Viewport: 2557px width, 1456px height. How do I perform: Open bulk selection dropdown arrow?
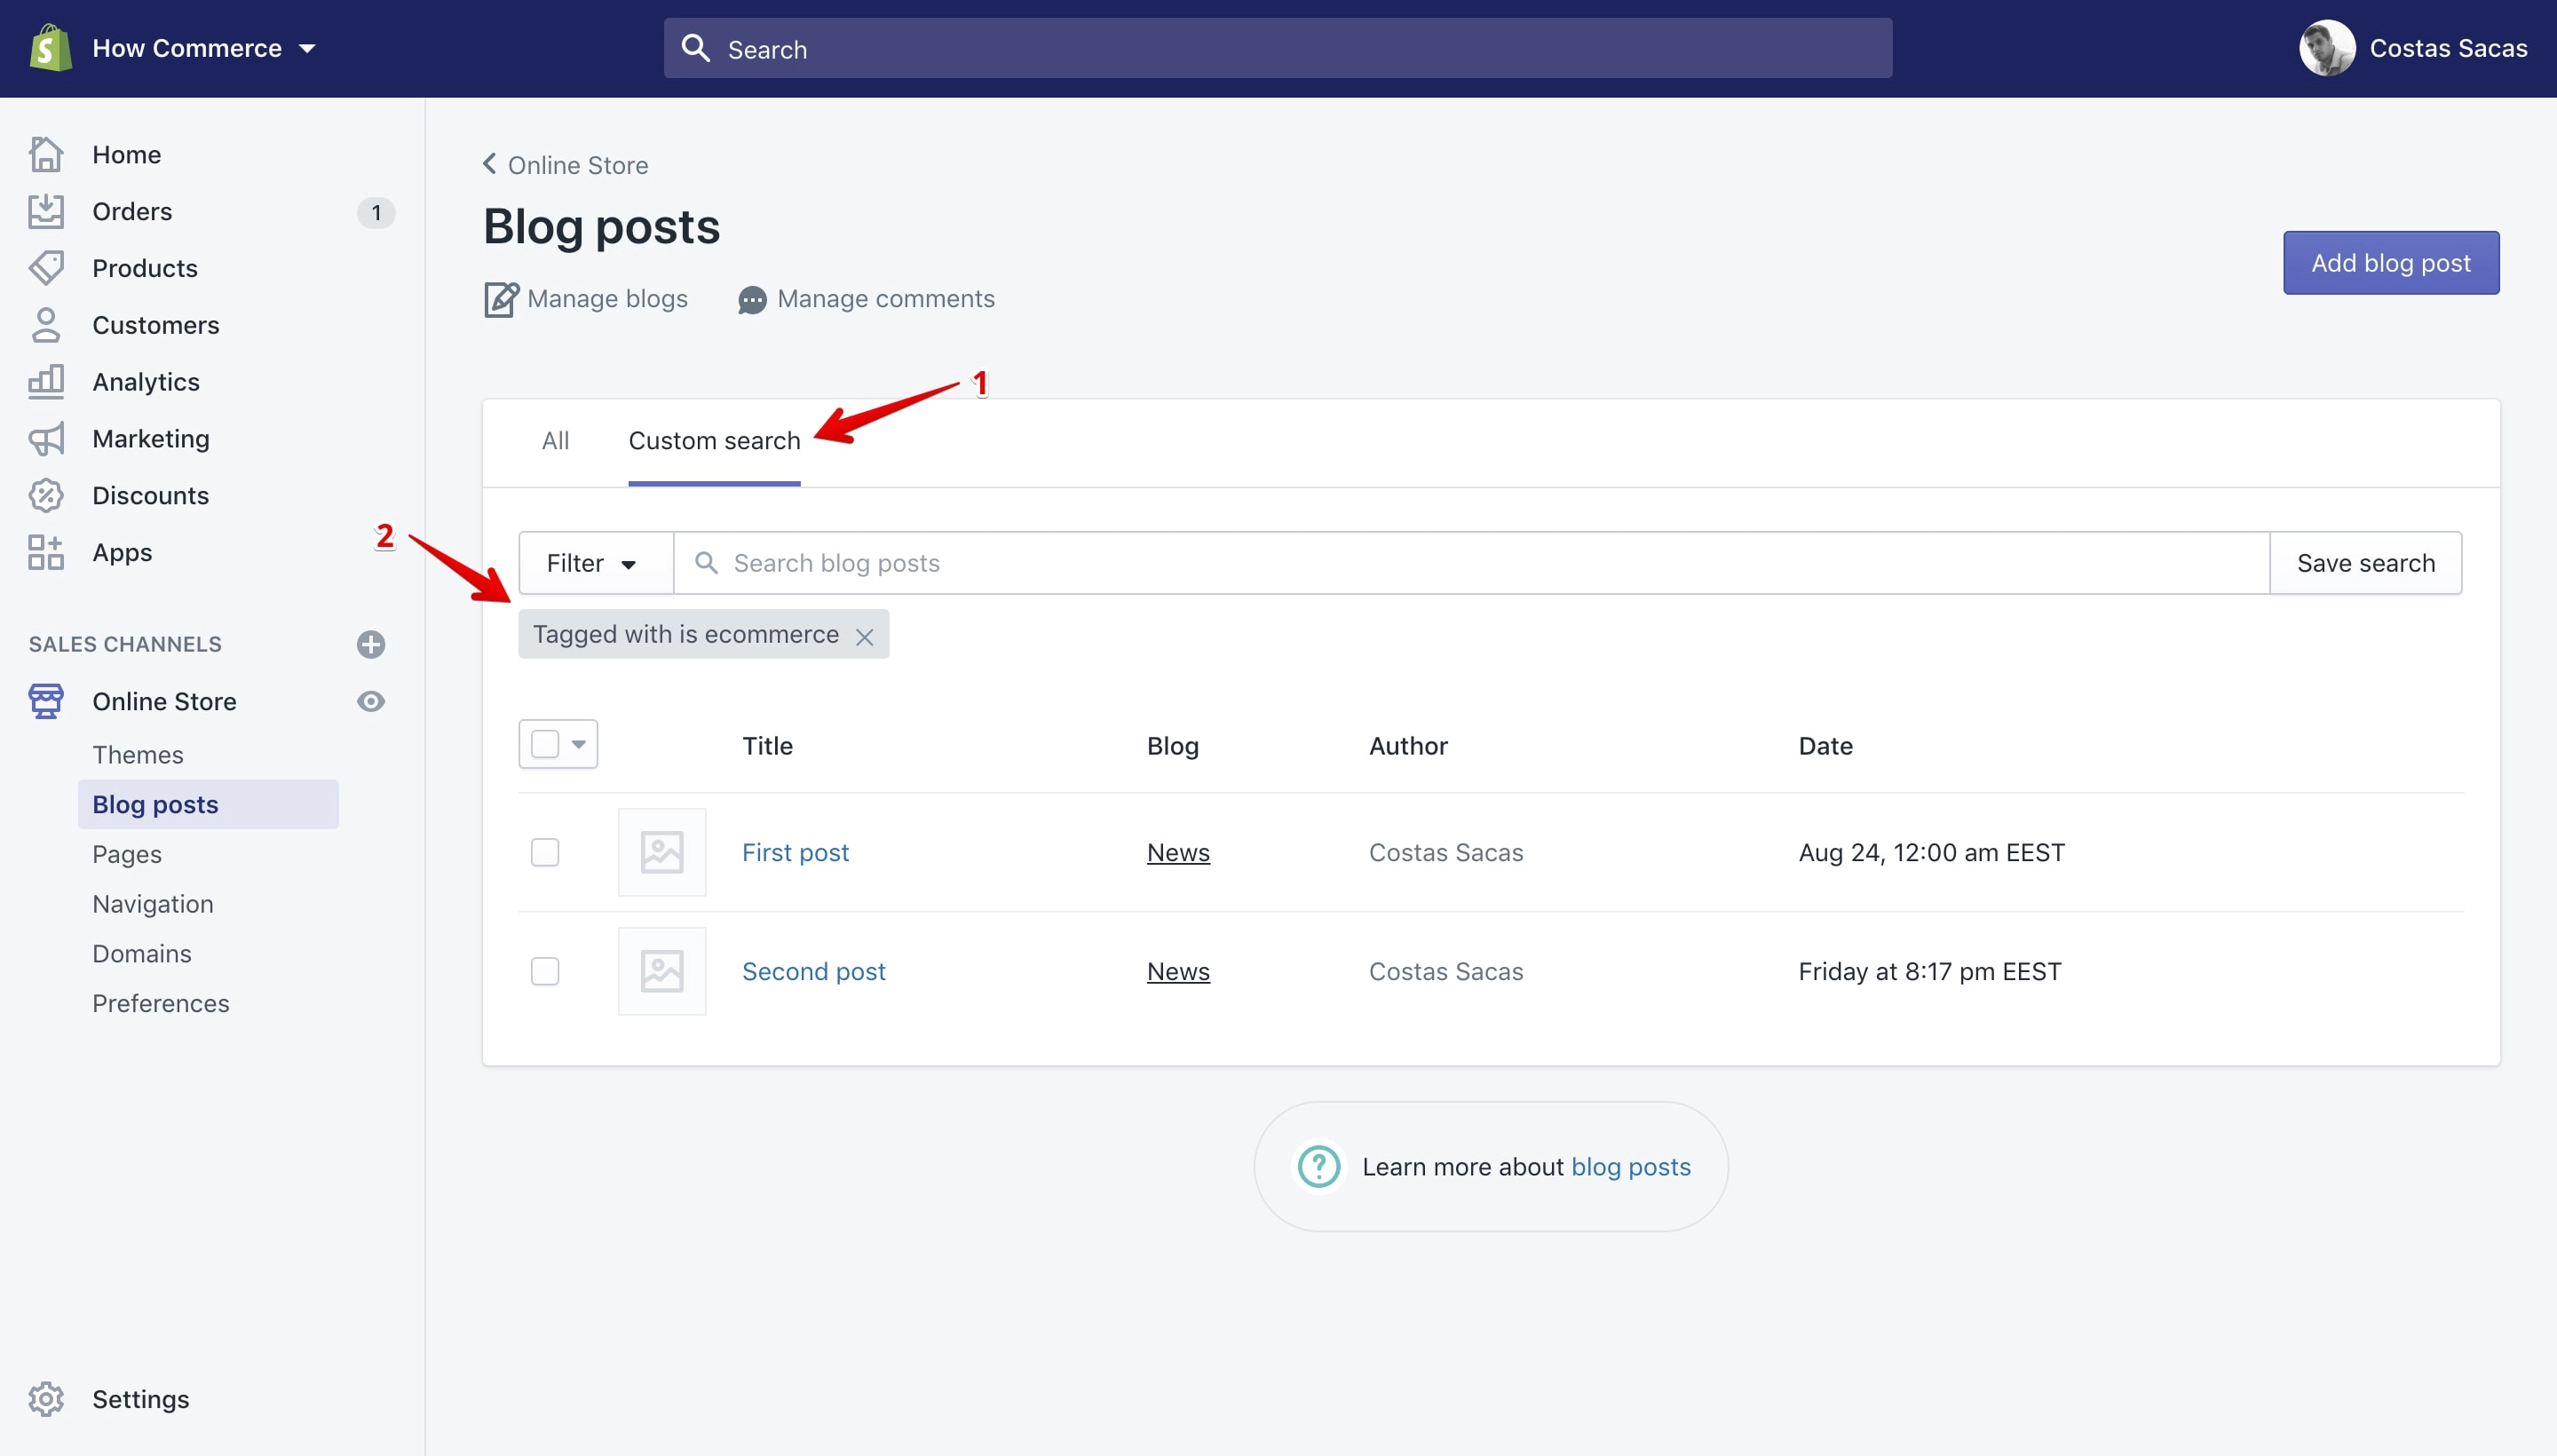click(579, 745)
